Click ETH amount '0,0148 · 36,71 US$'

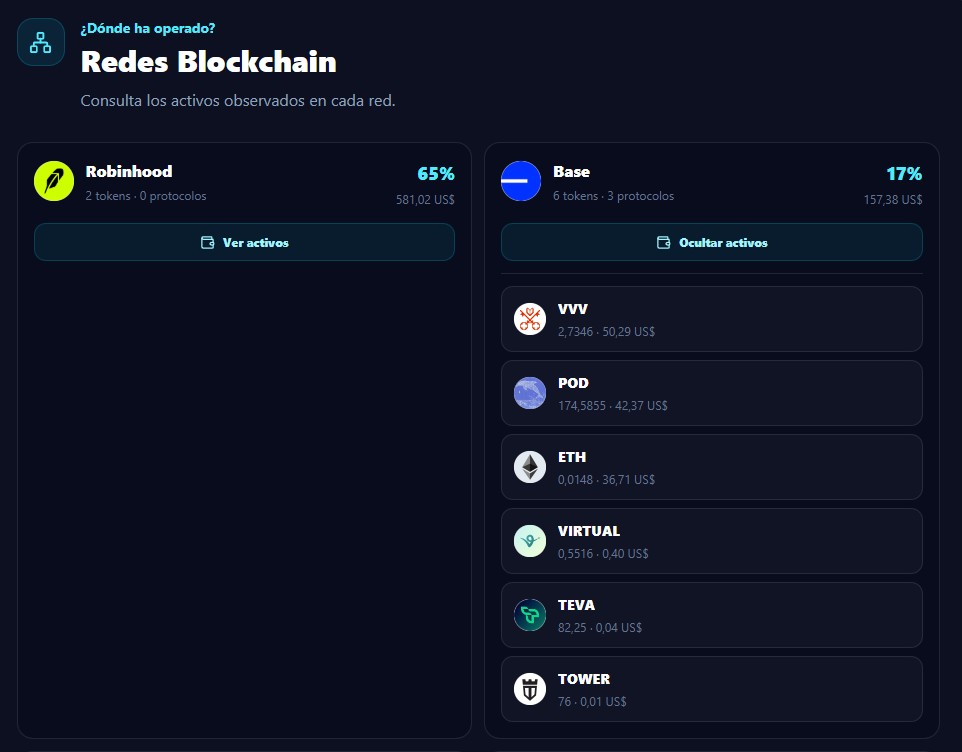pos(606,480)
